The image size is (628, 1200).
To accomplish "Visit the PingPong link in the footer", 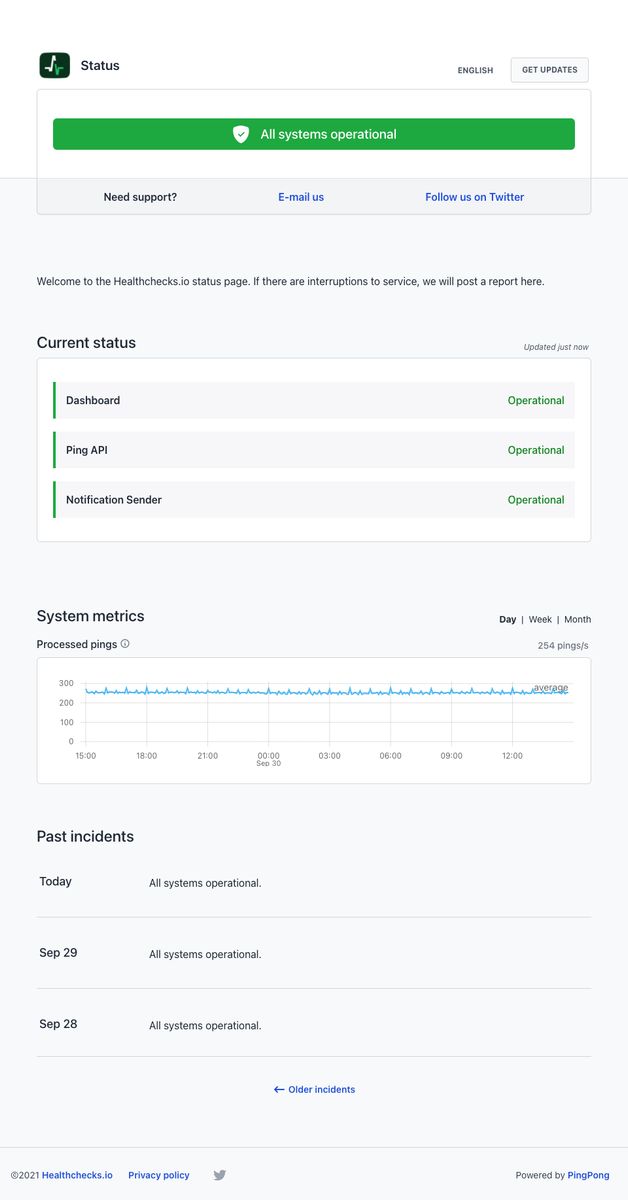I will 588,1175.
